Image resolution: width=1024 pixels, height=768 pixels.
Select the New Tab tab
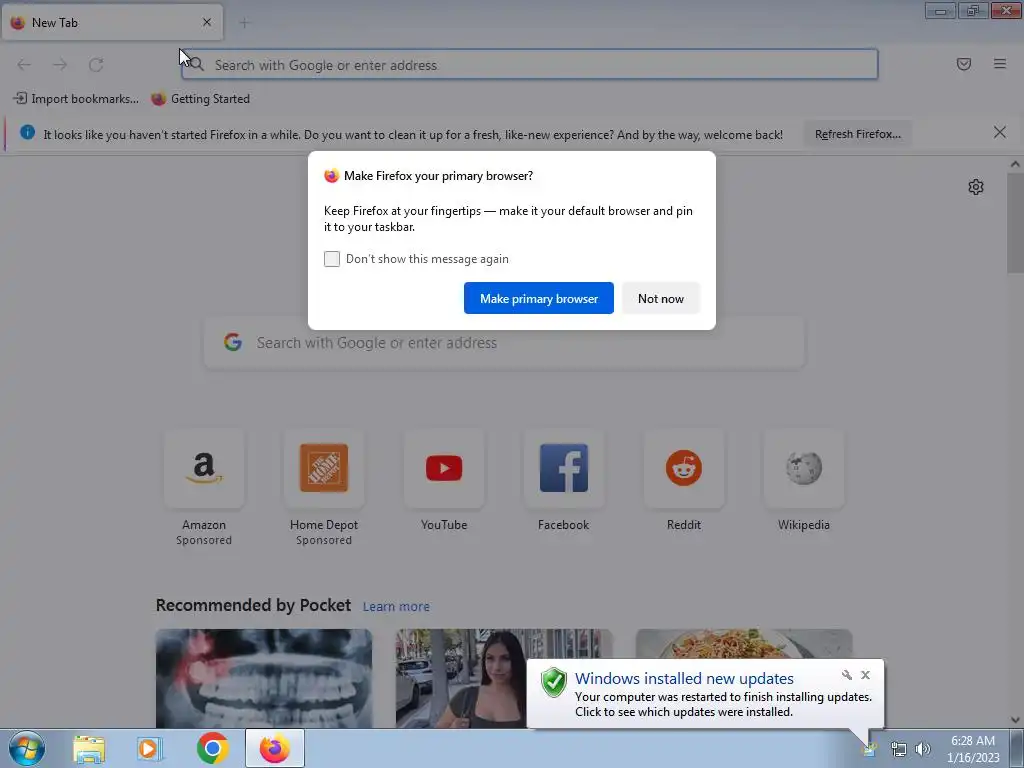click(x=112, y=23)
